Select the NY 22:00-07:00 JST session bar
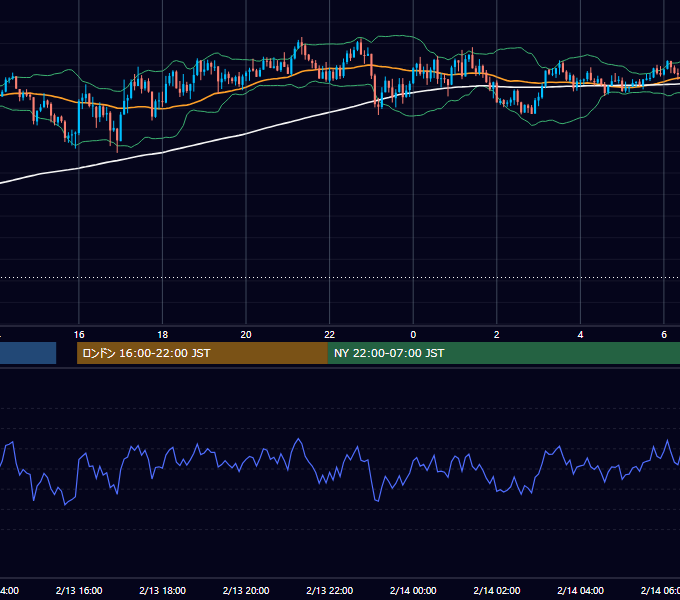The width and height of the screenshot is (680, 600). click(x=503, y=353)
